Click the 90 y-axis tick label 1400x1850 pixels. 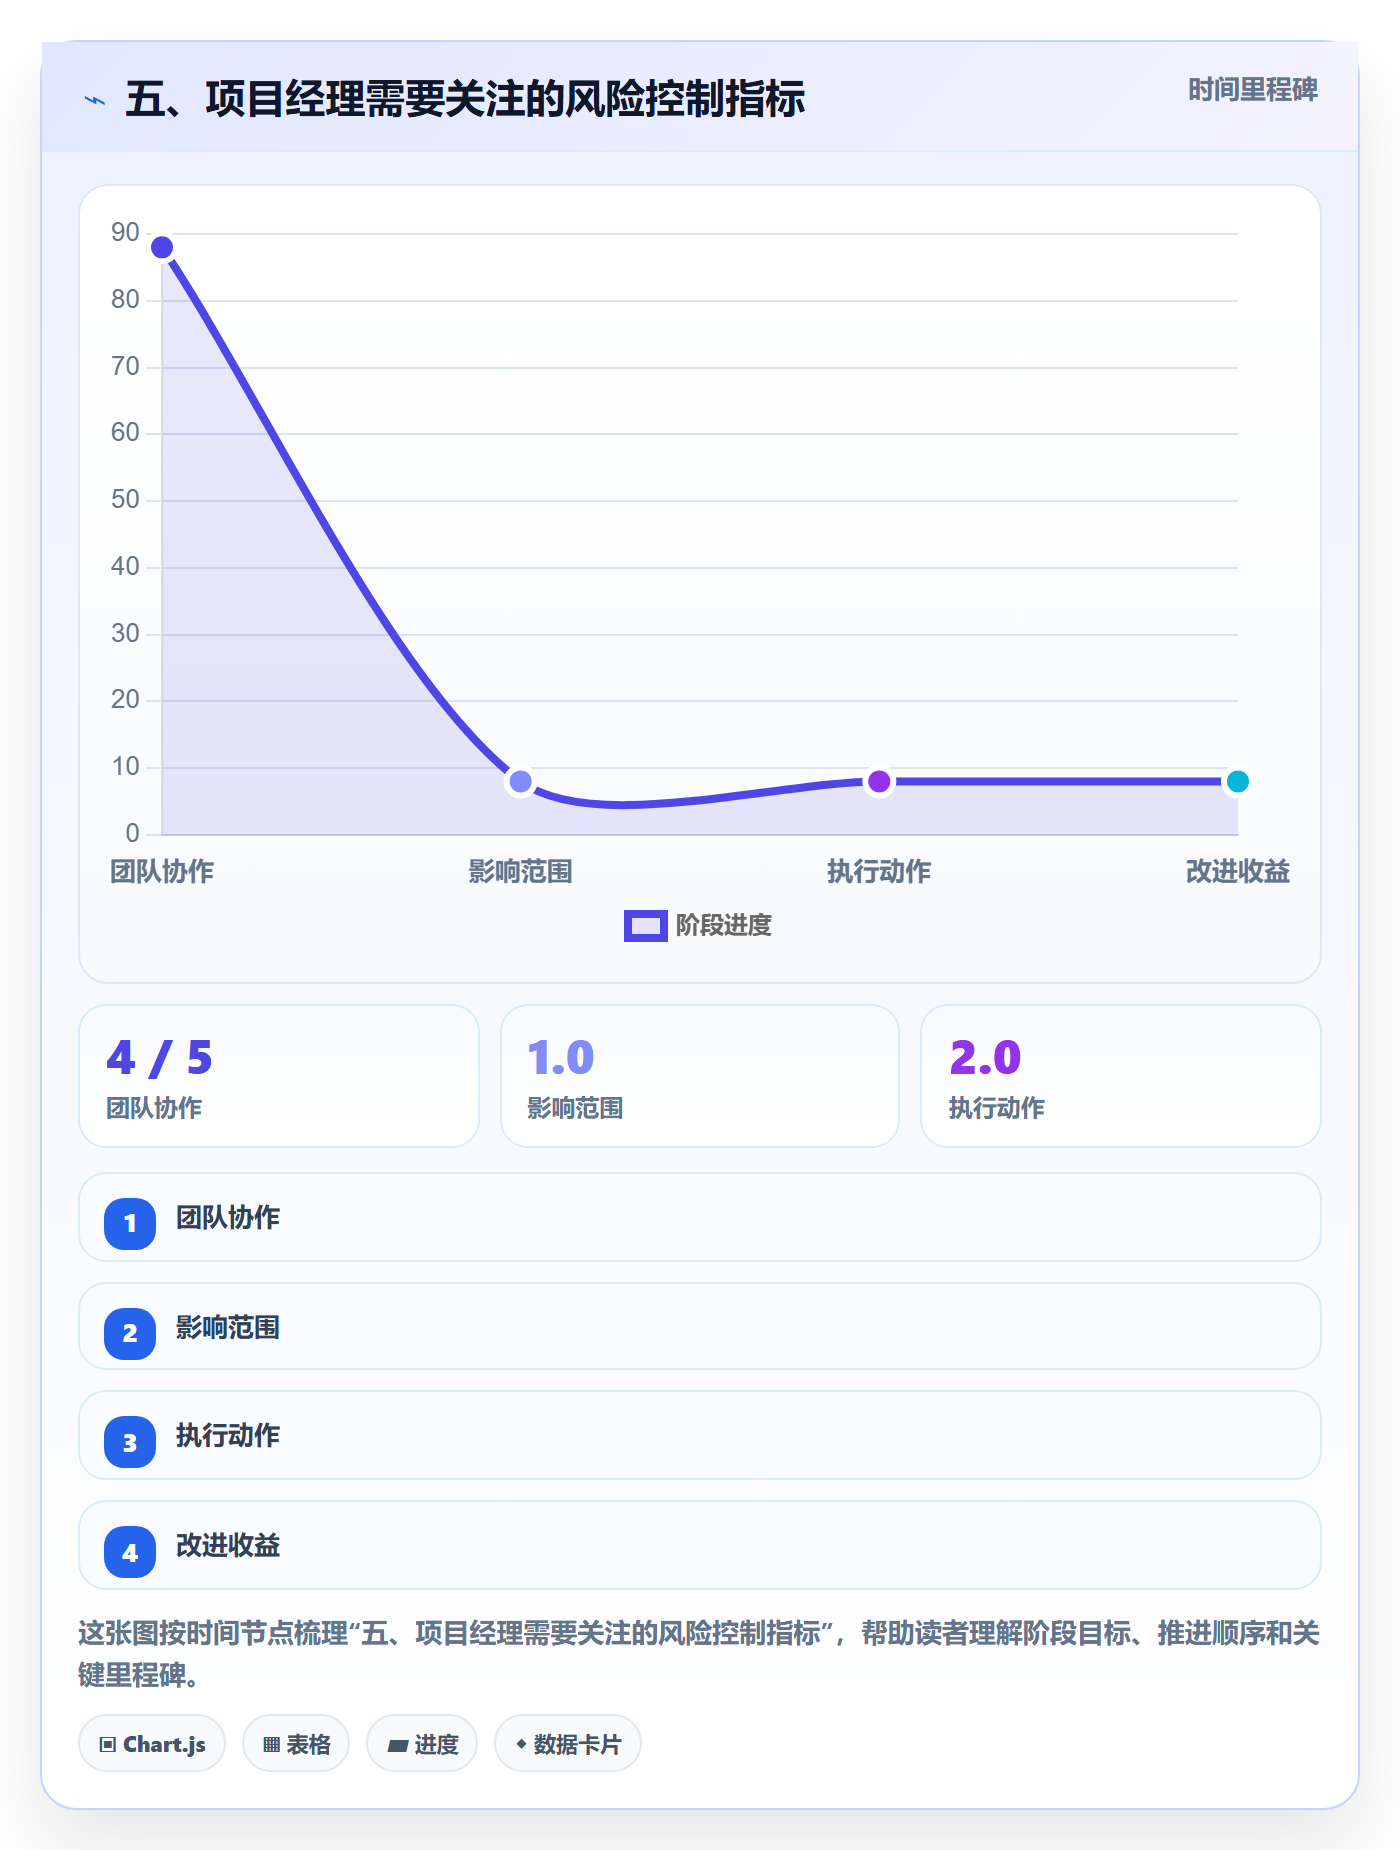click(125, 233)
